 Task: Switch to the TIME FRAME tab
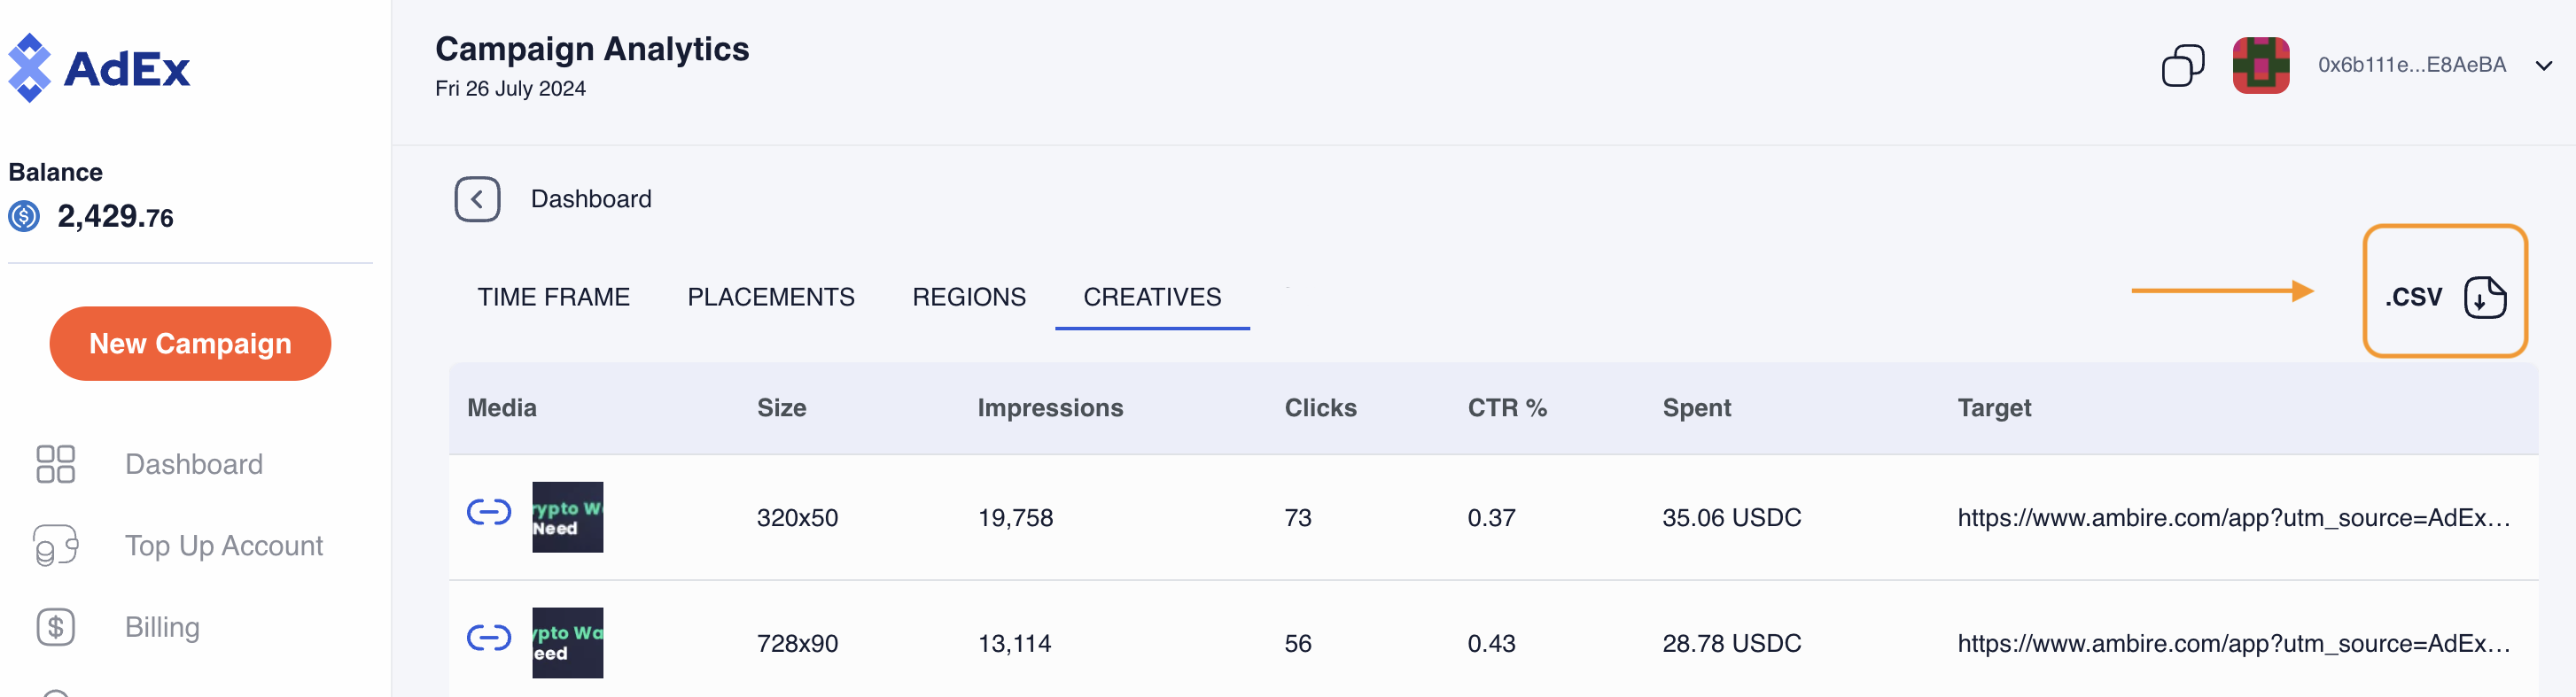[553, 297]
